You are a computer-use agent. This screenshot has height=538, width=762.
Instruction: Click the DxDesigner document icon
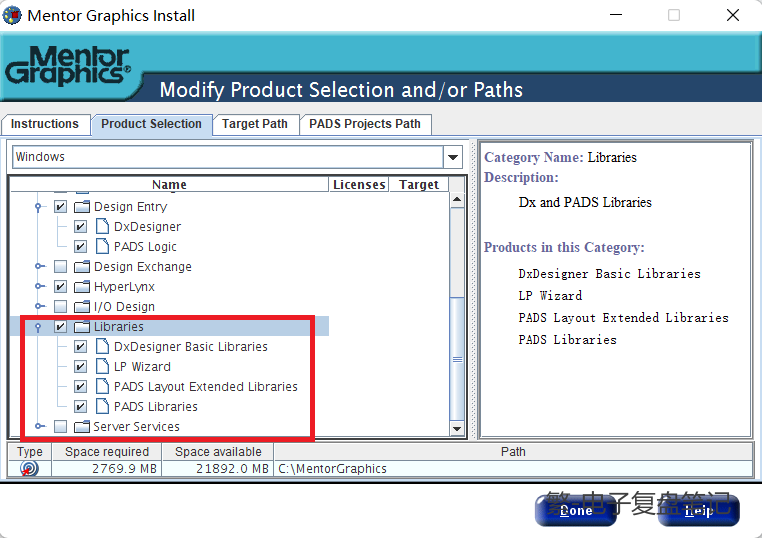(x=102, y=226)
